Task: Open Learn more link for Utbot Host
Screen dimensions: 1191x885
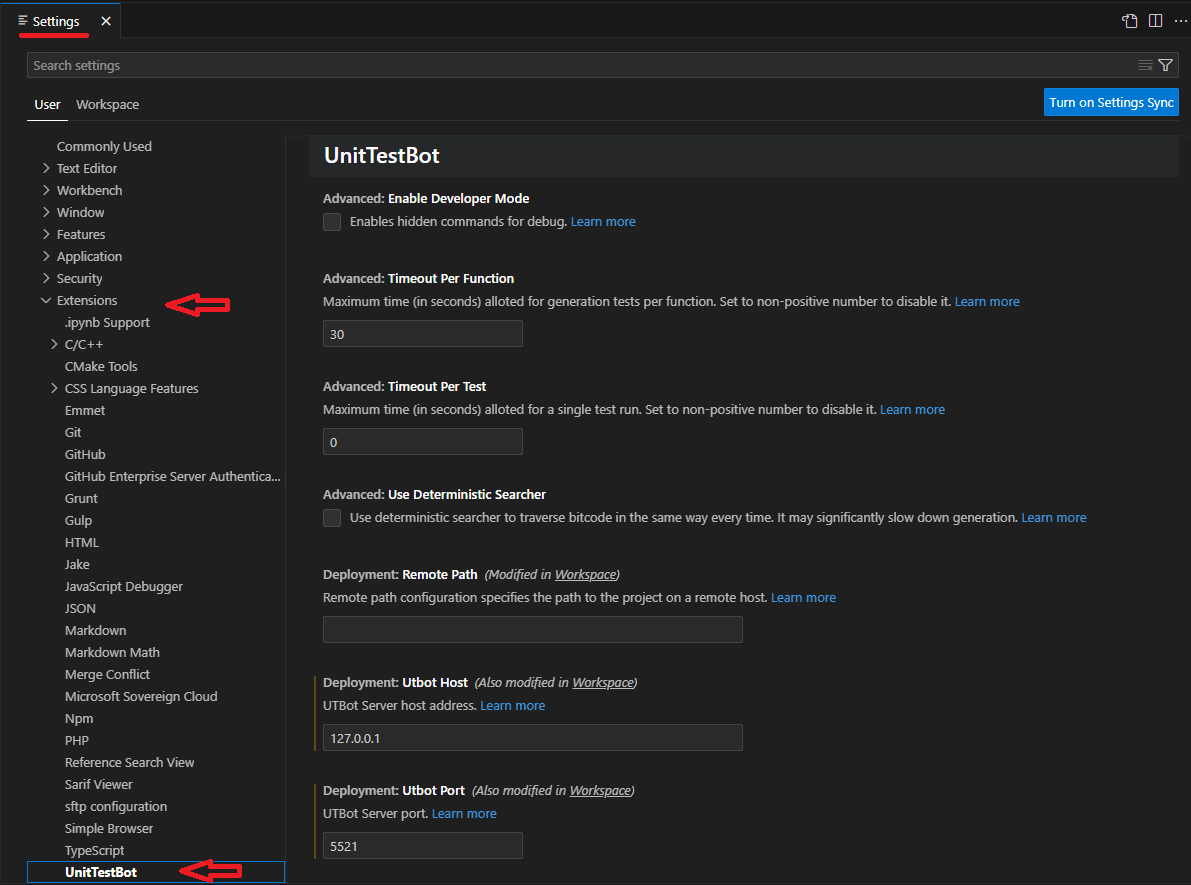Action: (512, 706)
